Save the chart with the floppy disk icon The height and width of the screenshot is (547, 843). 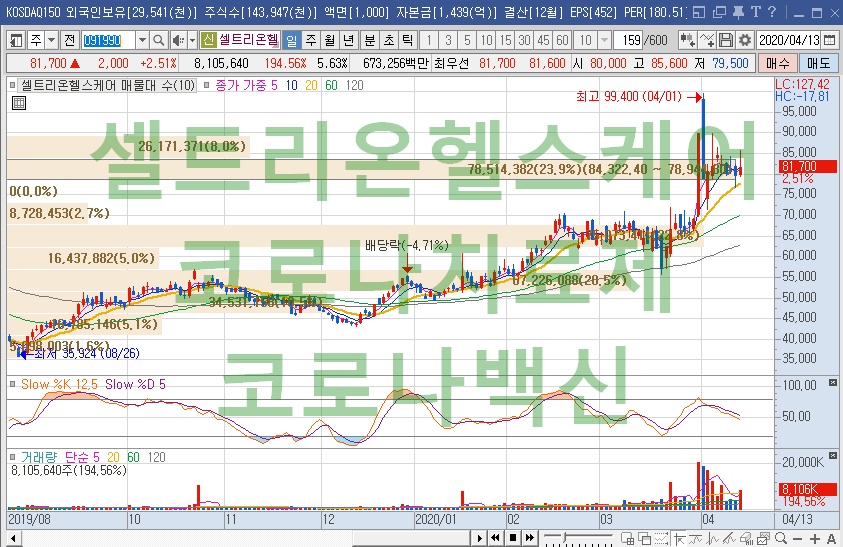725,40
